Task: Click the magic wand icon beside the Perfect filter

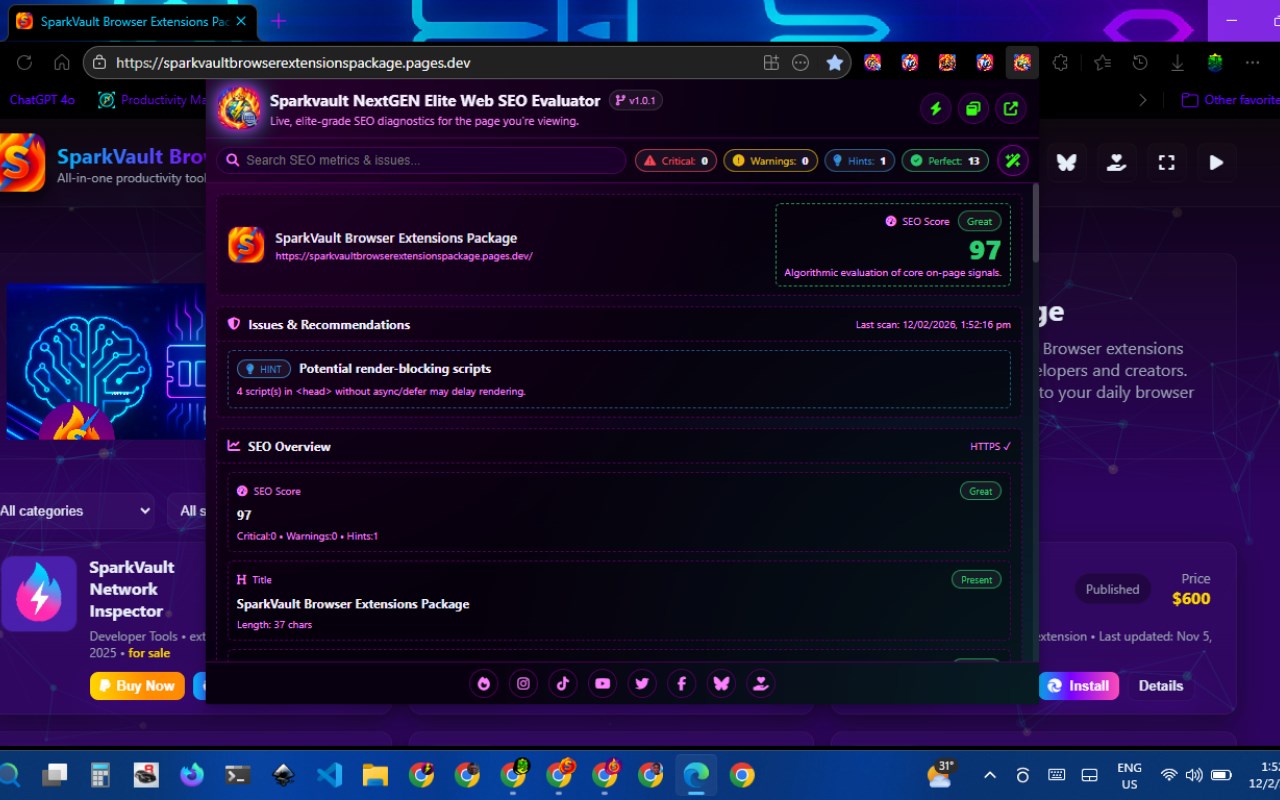Action: [x=1013, y=160]
